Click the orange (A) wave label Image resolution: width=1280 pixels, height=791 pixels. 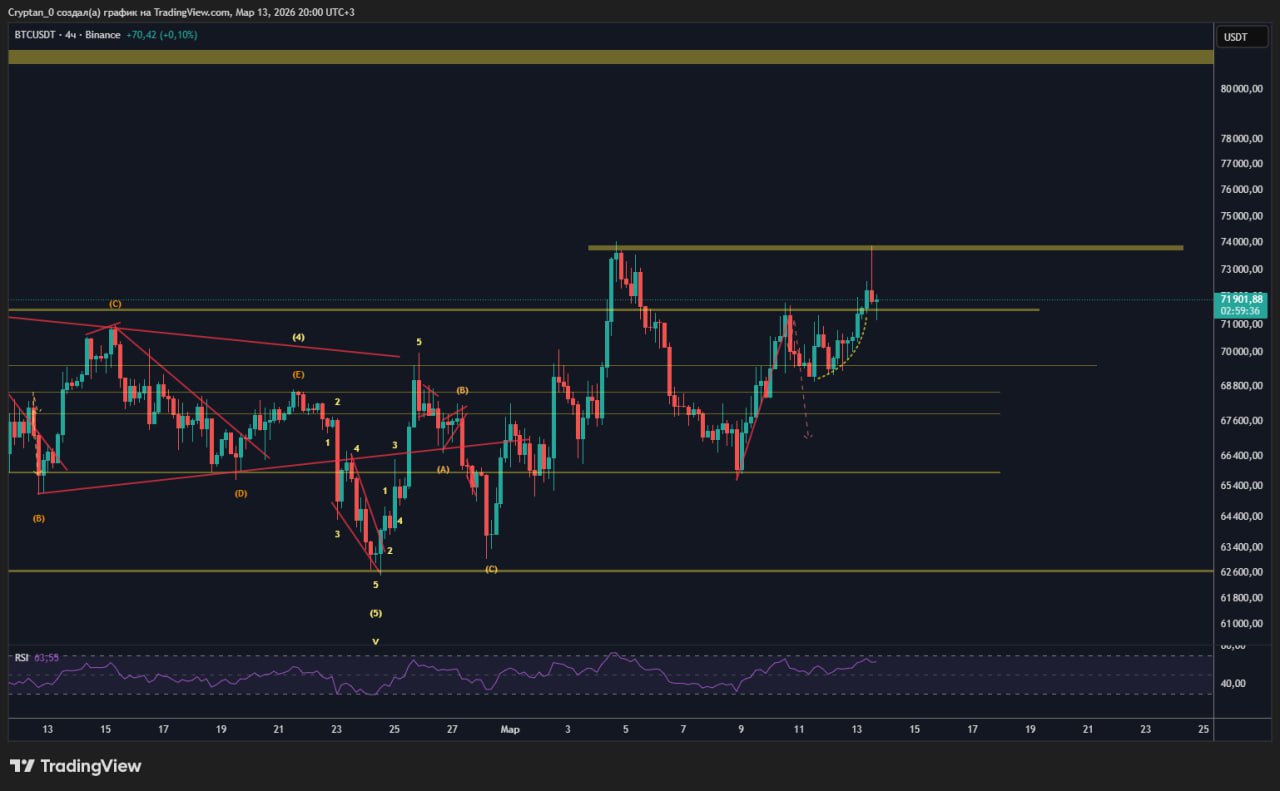tap(443, 468)
